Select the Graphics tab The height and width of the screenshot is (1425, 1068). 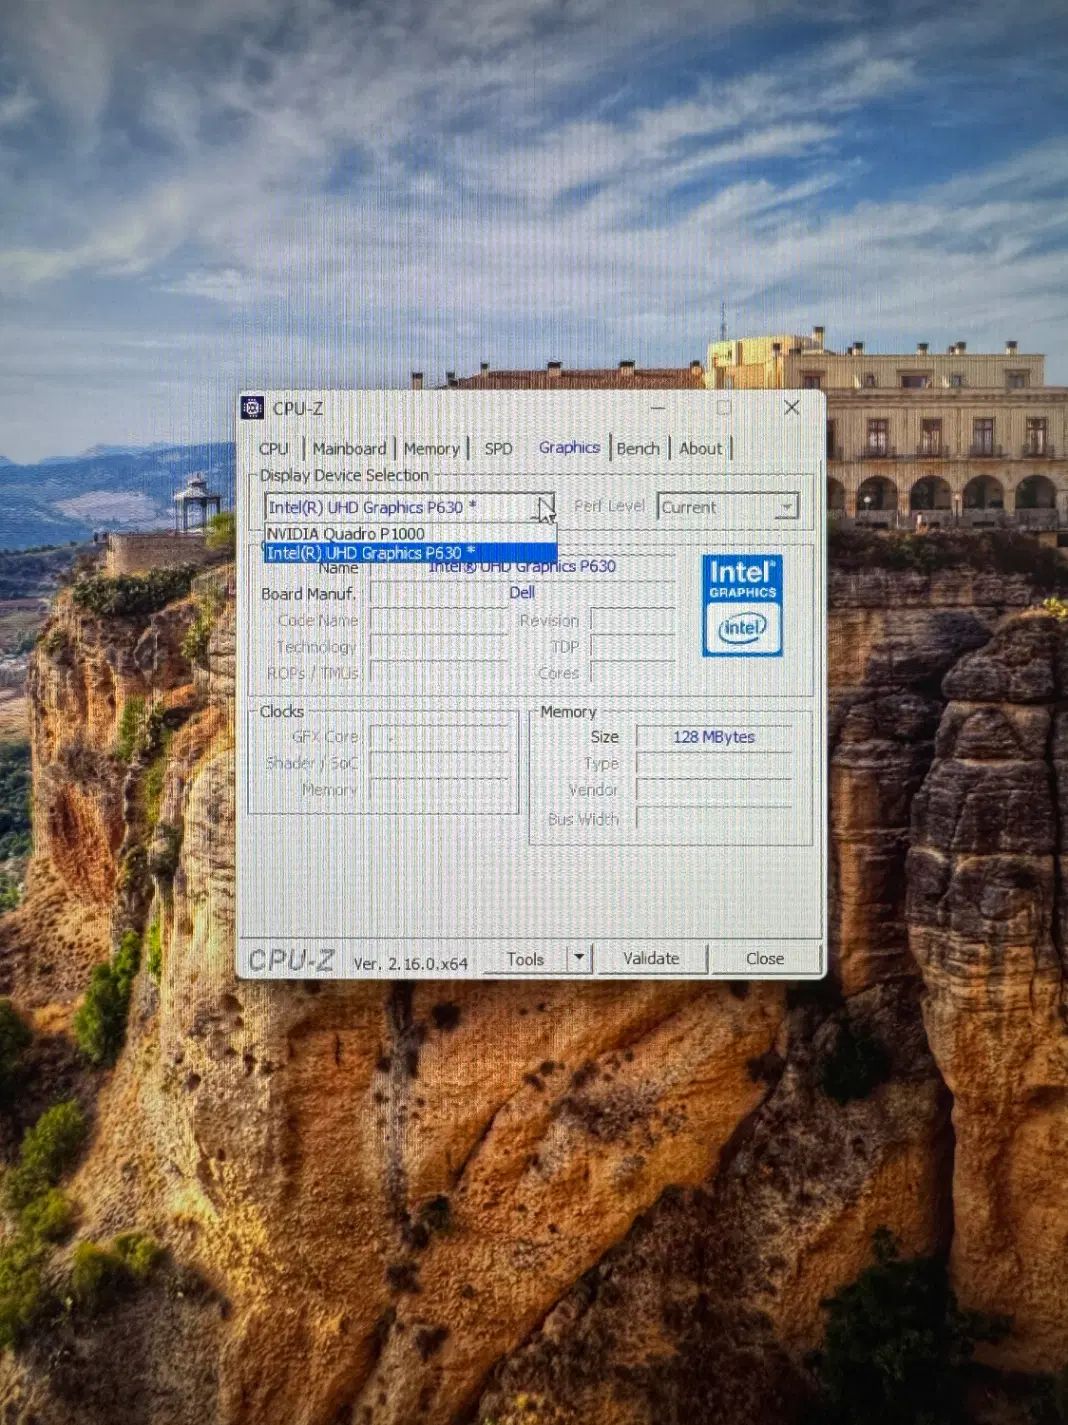pyautogui.click(x=569, y=448)
